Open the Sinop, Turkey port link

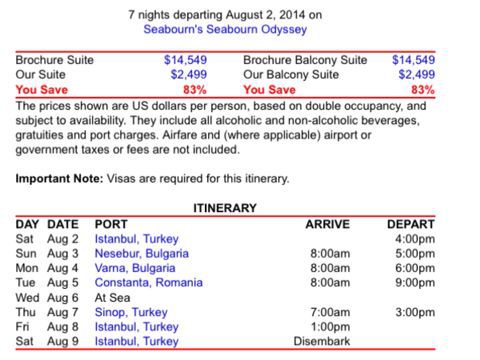pos(131,312)
